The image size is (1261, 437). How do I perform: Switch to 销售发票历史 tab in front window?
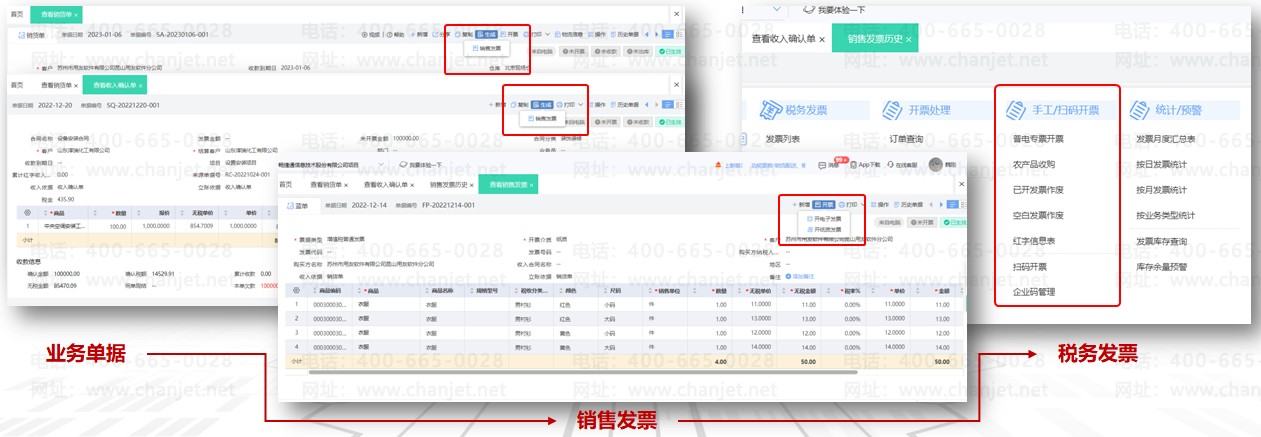click(451, 184)
